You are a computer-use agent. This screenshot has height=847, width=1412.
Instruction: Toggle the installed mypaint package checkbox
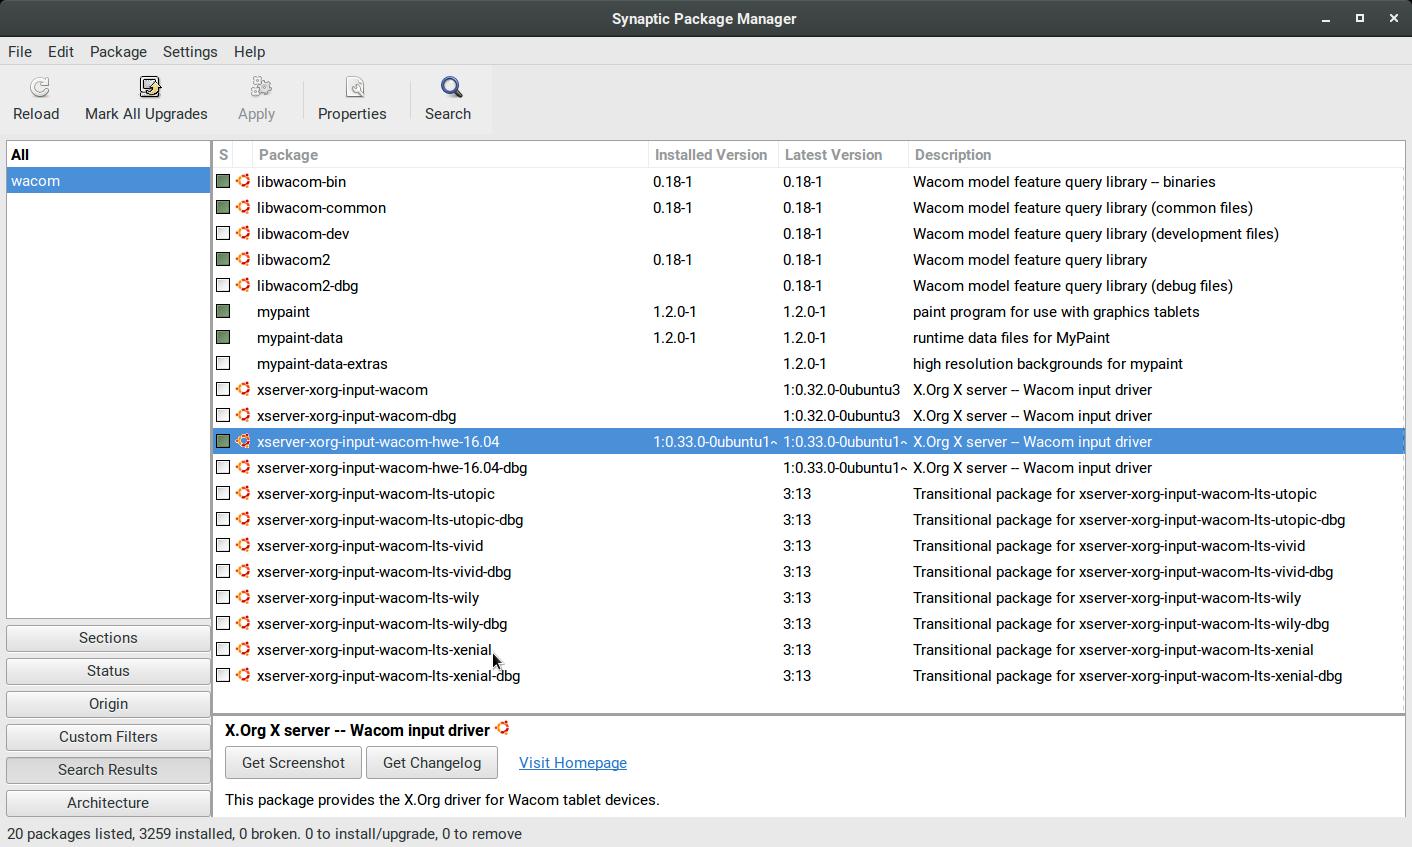[x=223, y=312]
